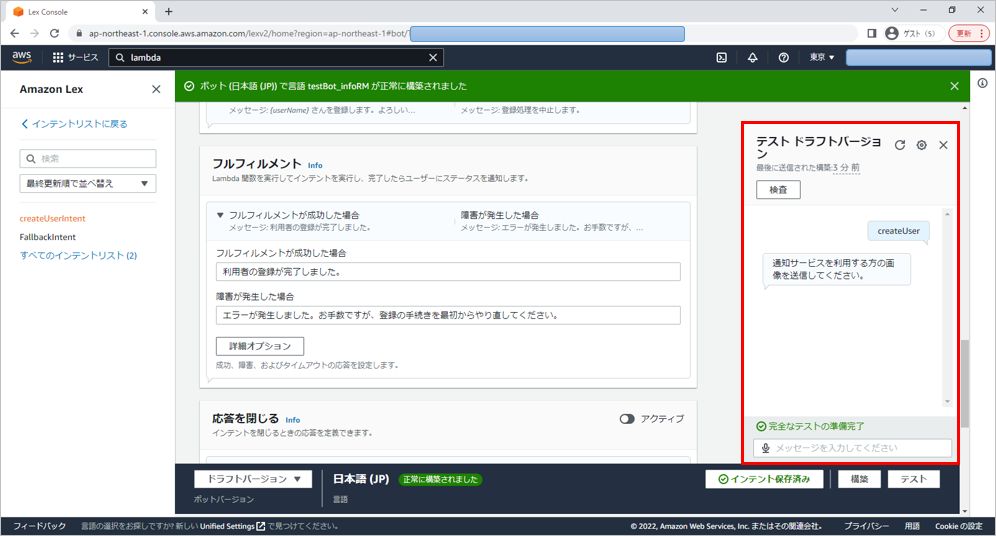This screenshot has height=536, width=996.
Task: Clear the lambda search text
Action: point(433,57)
